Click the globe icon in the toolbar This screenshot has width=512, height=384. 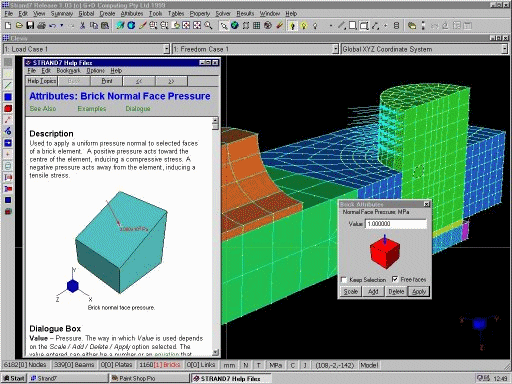coord(235,25)
